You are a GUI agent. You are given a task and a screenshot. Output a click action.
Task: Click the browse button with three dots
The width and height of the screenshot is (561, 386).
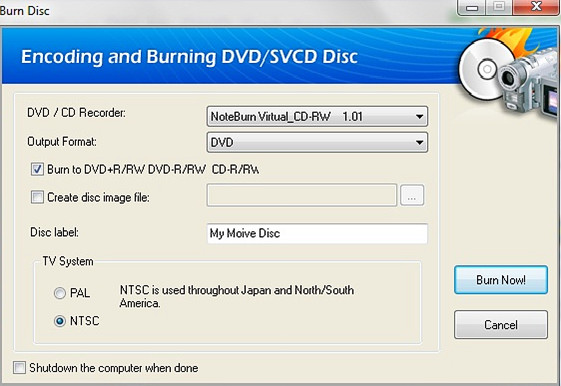[412, 195]
